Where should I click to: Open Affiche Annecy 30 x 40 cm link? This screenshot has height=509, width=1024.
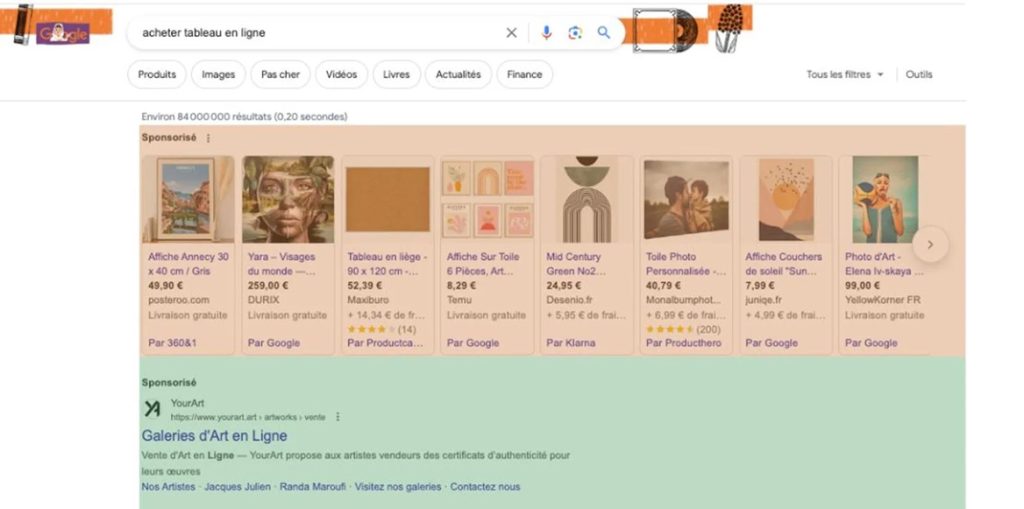(x=188, y=264)
